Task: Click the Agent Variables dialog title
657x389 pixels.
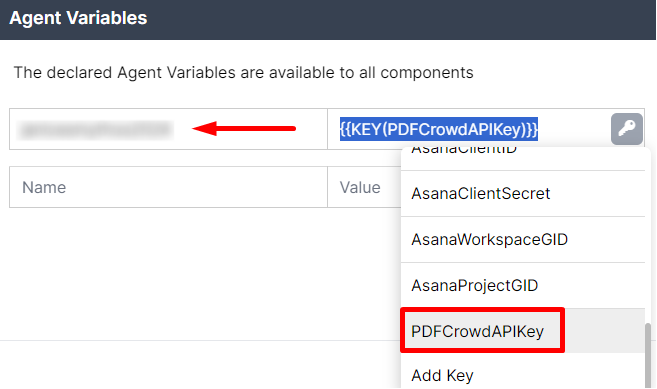Action: coord(78,18)
